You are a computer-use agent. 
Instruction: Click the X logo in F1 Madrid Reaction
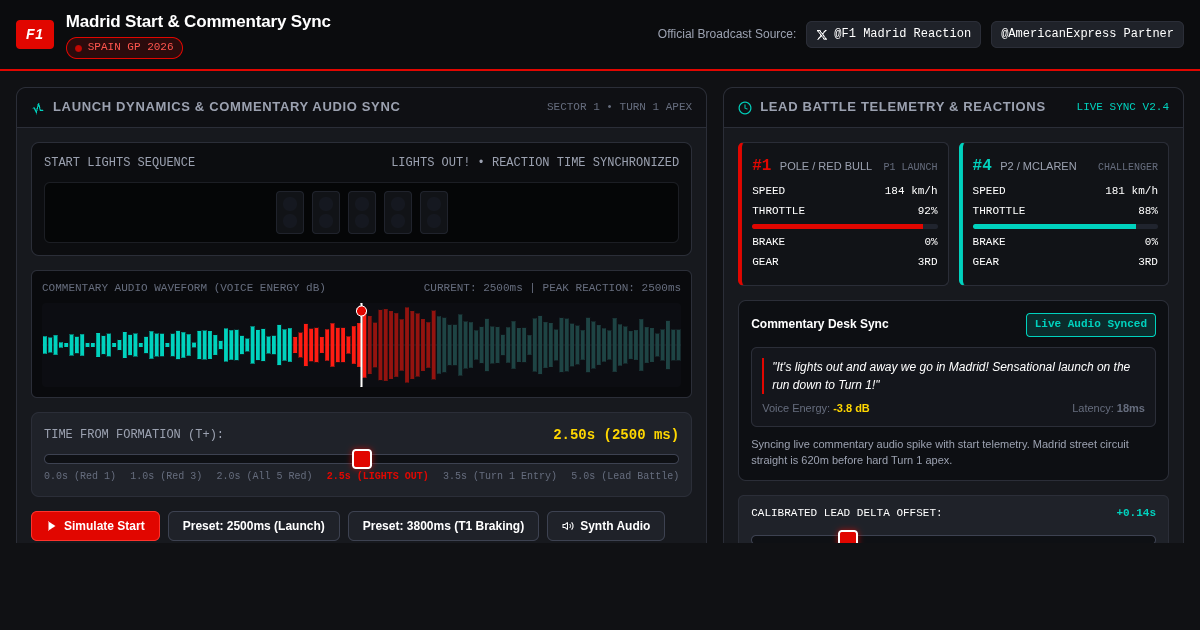822,35
